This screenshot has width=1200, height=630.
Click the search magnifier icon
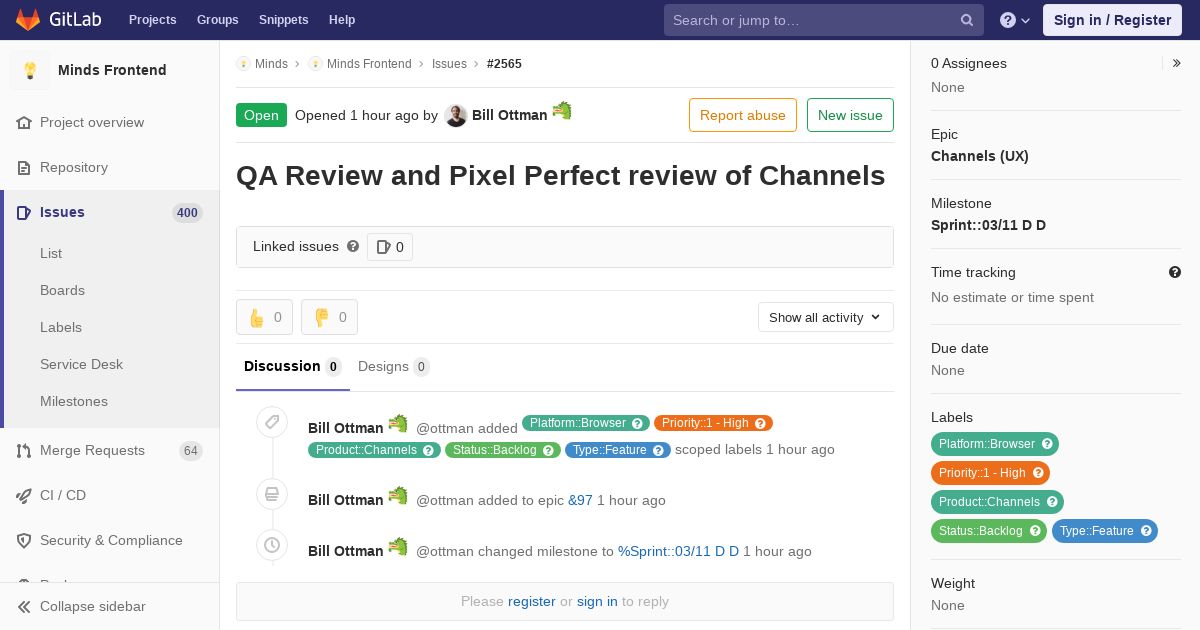coord(967,20)
